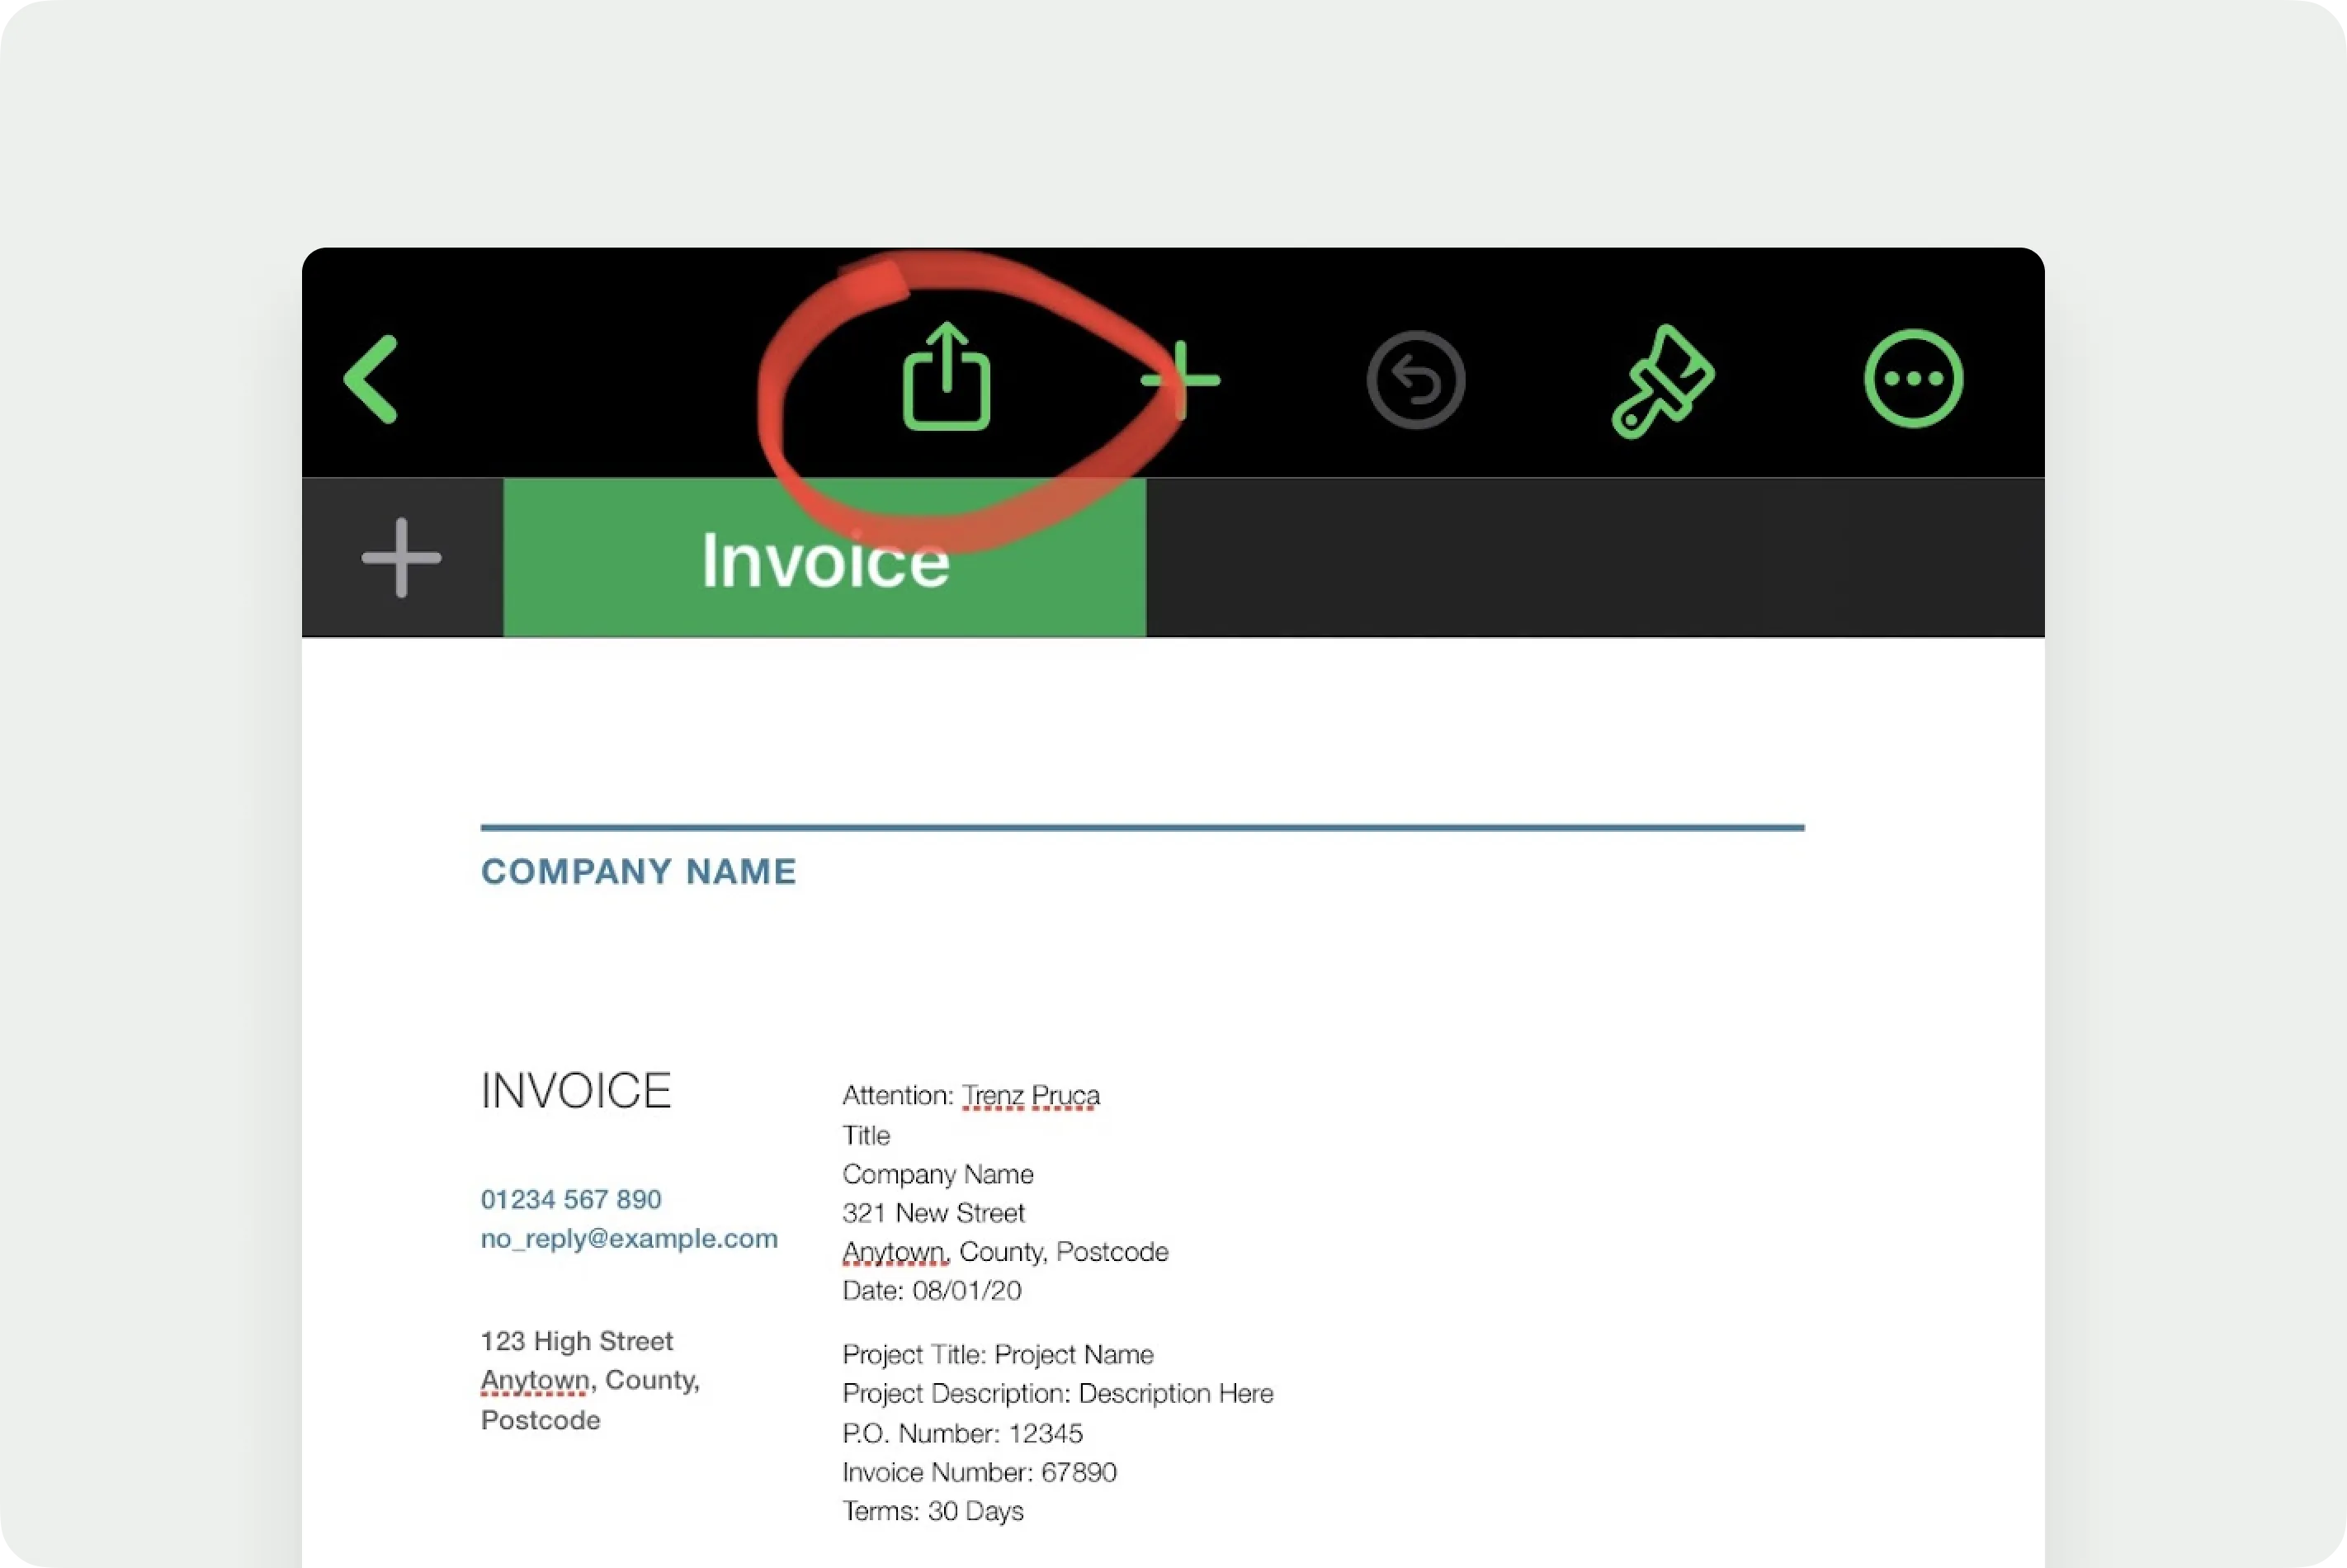Click the Invoice Number: 67890 text

(x=980, y=1472)
